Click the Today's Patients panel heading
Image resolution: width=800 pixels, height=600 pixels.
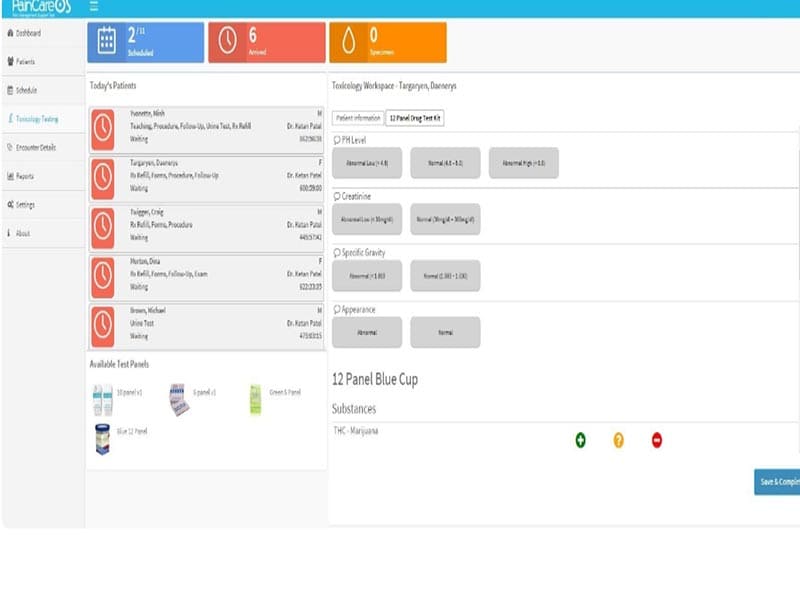[x=113, y=86]
